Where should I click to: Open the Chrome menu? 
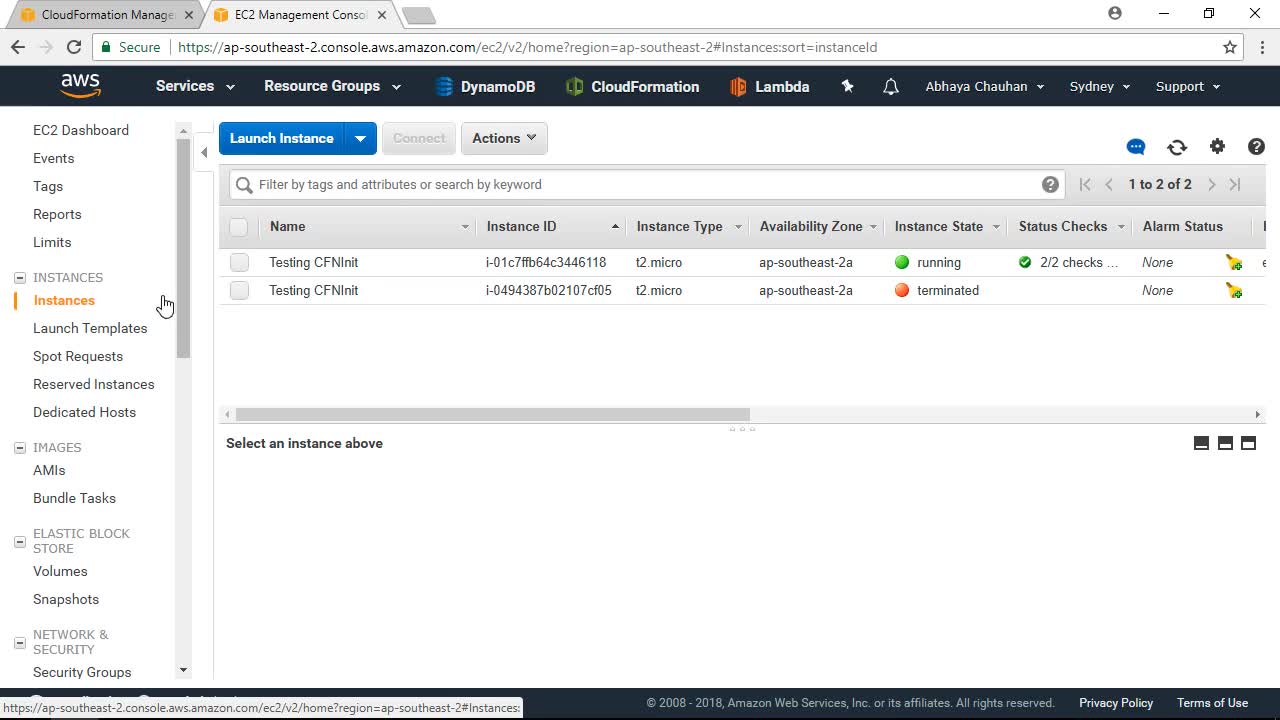1263,47
